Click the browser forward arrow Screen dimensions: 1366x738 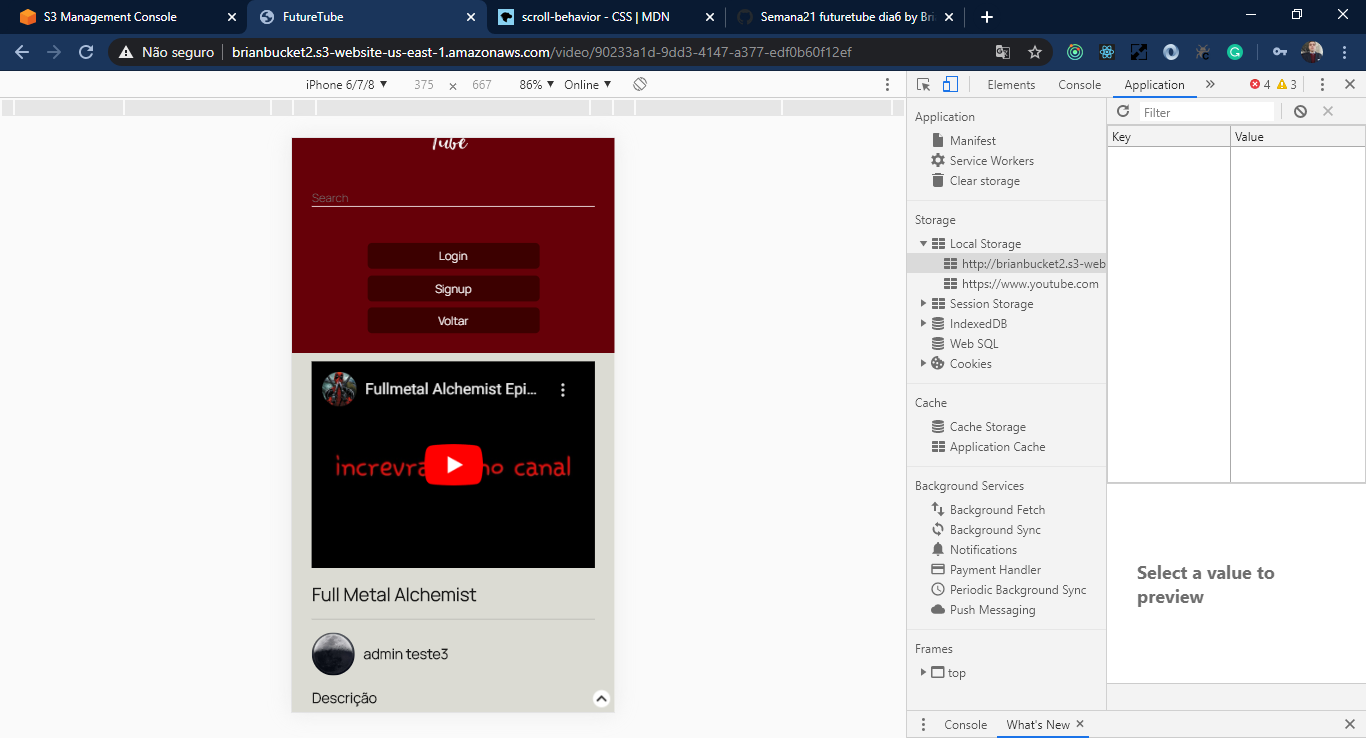(54, 52)
